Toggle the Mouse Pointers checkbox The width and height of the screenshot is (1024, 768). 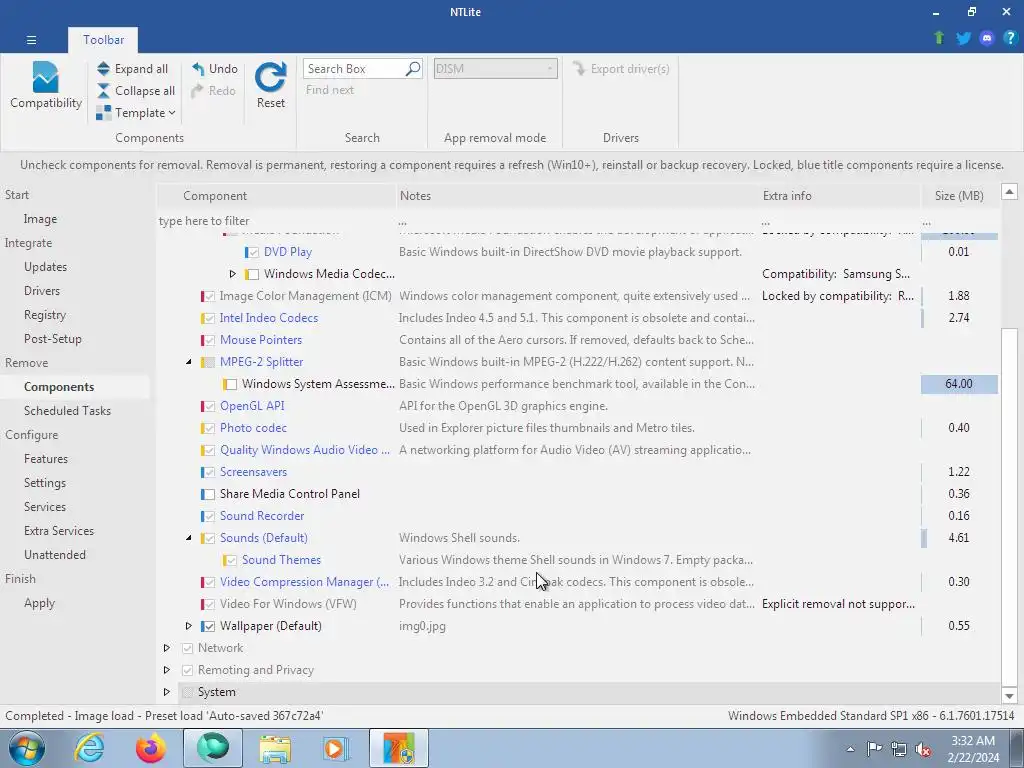click(x=209, y=340)
